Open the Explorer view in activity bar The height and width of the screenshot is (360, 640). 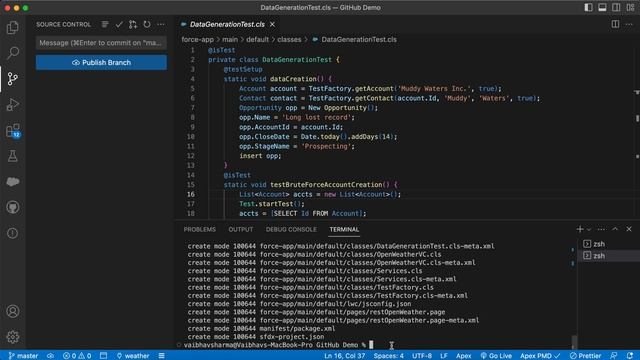(x=13, y=27)
